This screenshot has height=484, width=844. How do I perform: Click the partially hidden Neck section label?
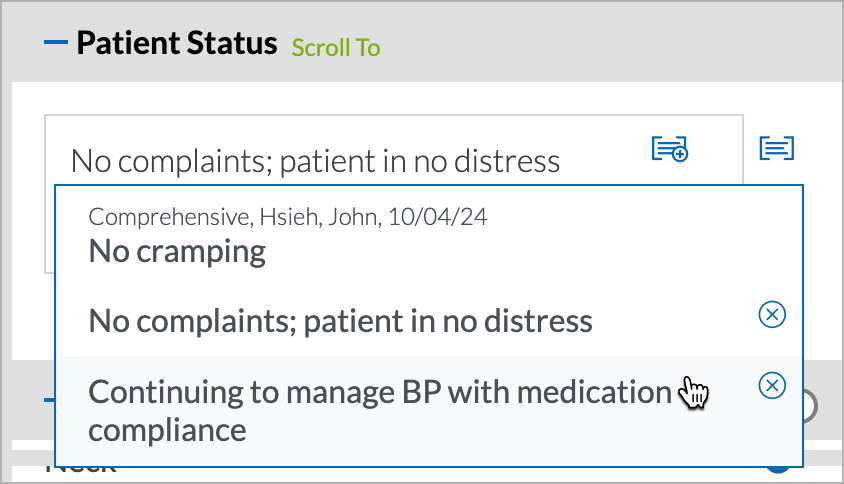point(81,471)
